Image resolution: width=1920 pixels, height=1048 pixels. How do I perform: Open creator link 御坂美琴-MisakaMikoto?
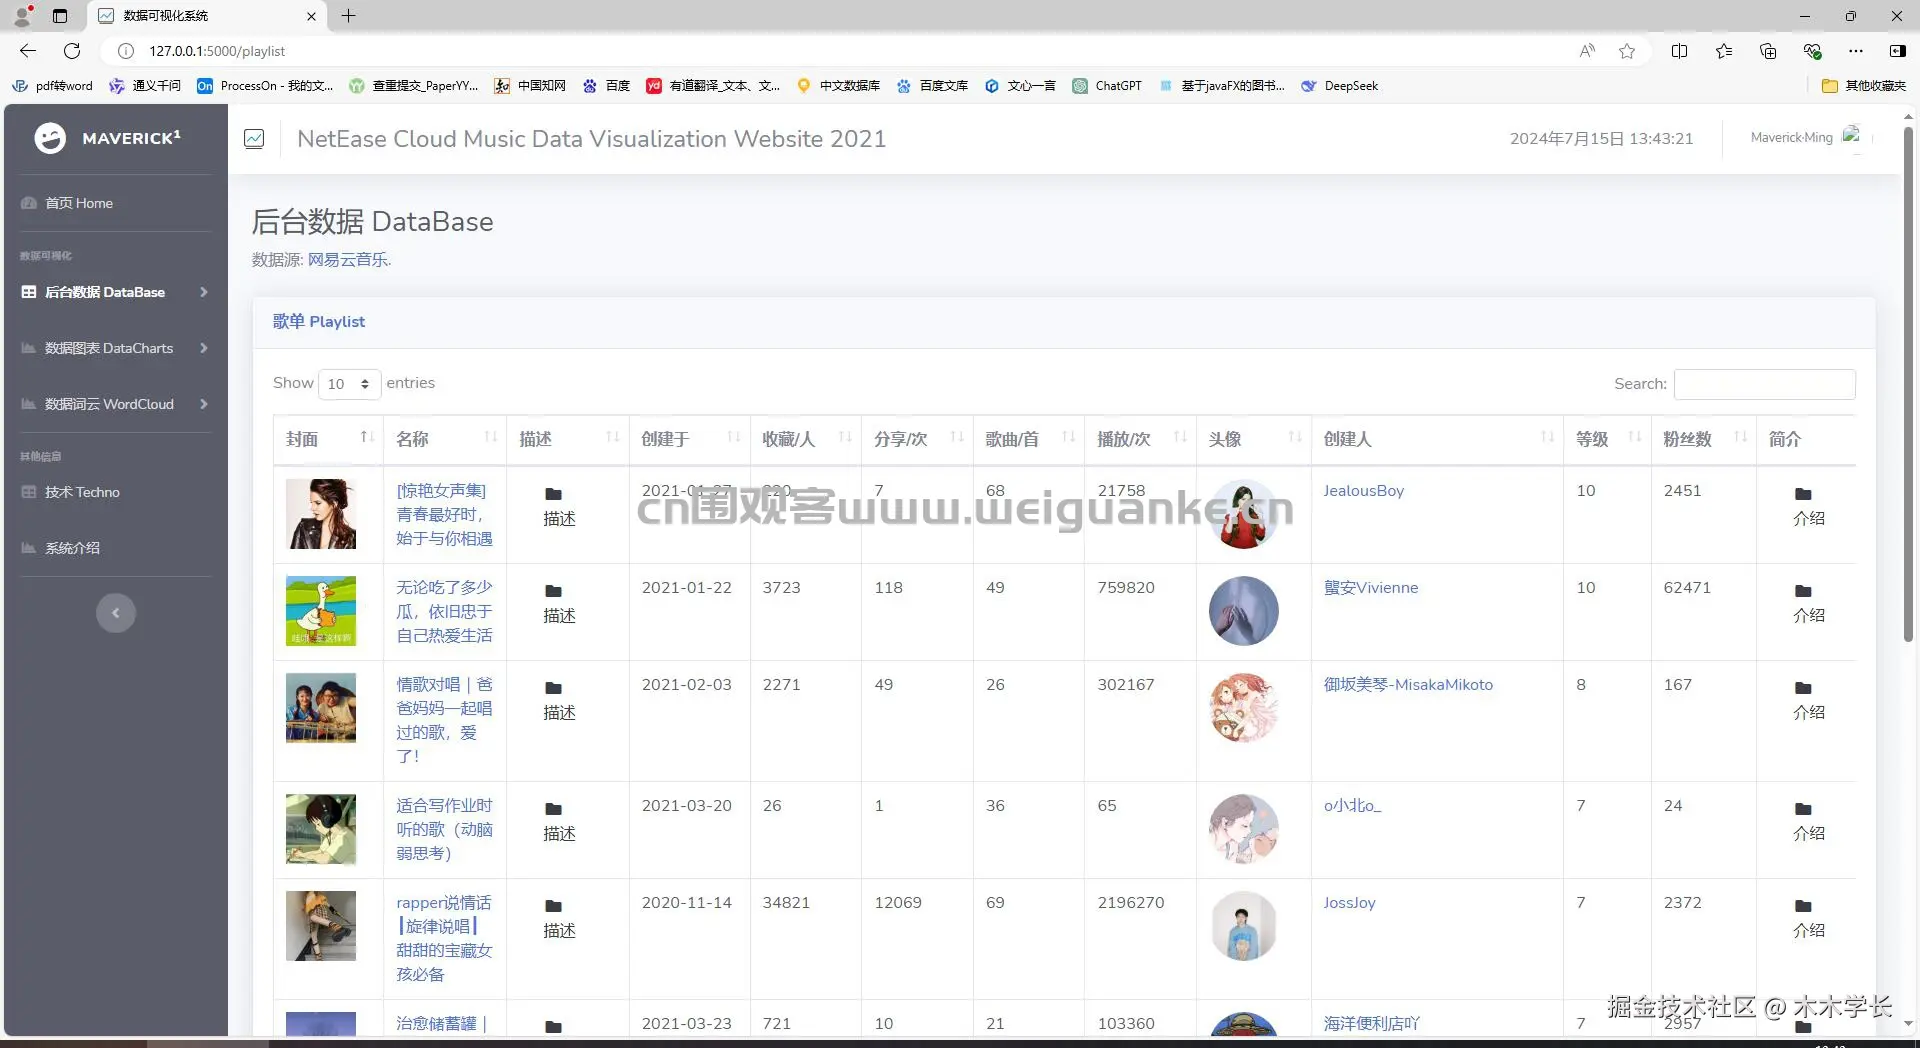[x=1408, y=685]
